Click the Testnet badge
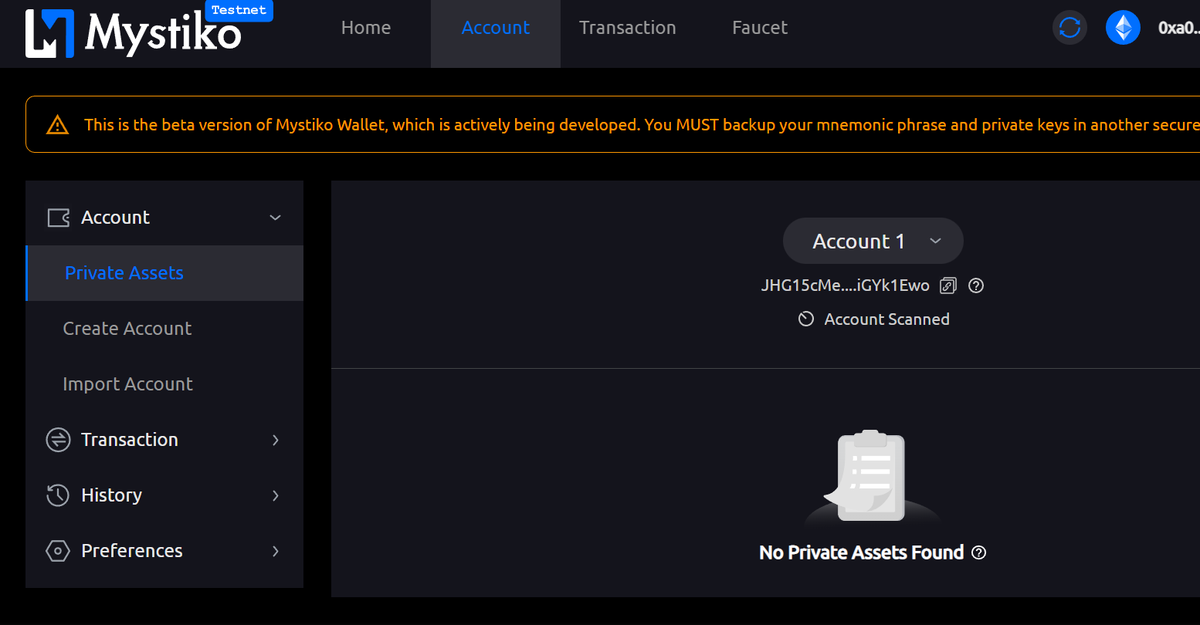The width and height of the screenshot is (1200, 625). [x=239, y=10]
